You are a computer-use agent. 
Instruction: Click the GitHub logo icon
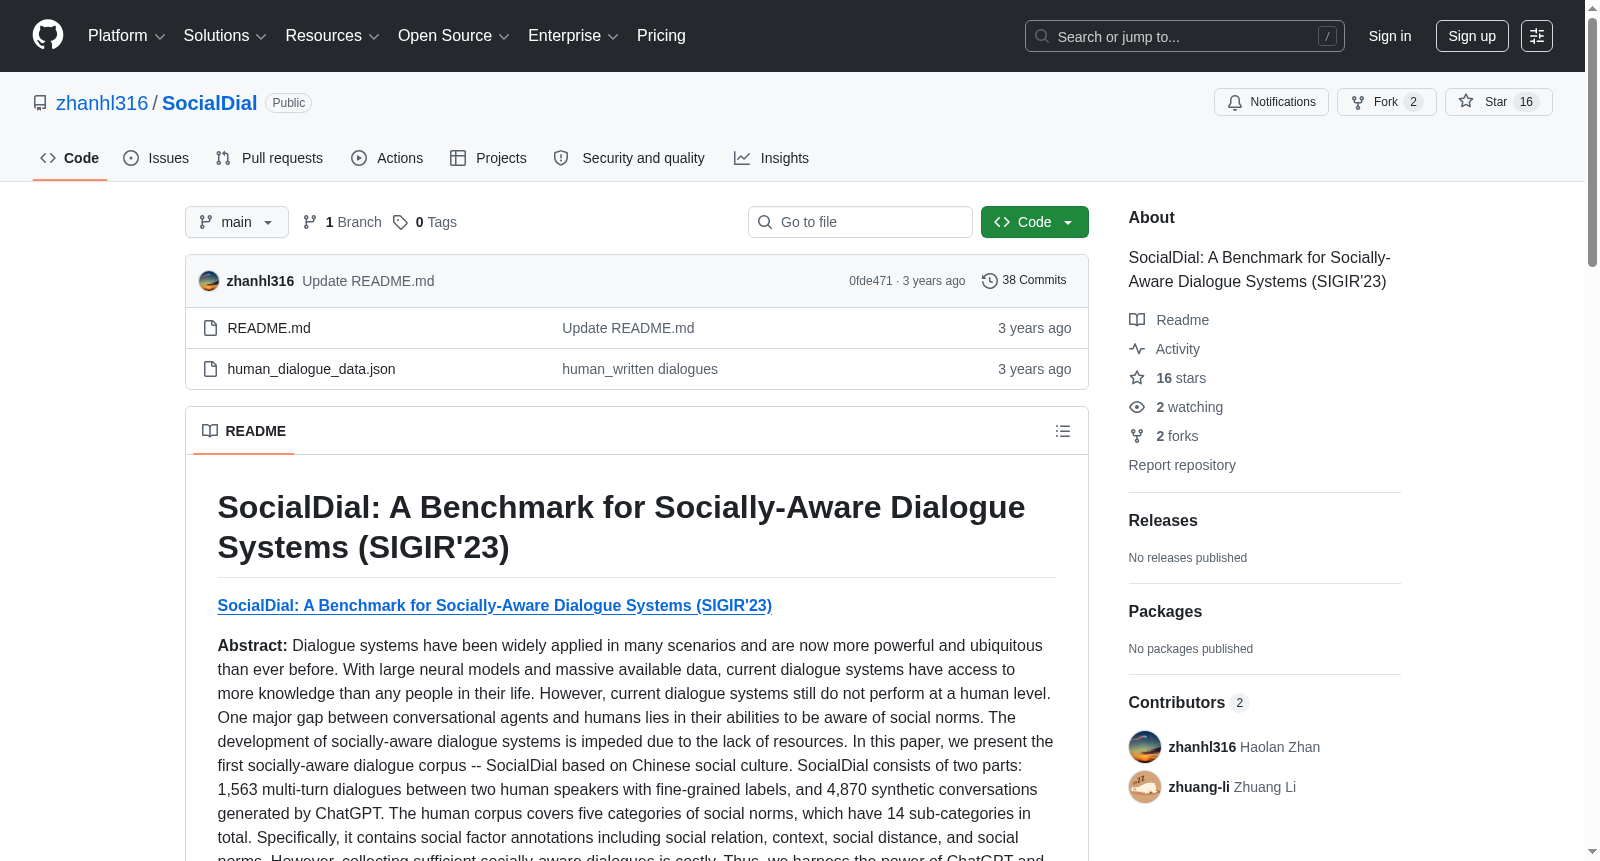click(x=48, y=36)
